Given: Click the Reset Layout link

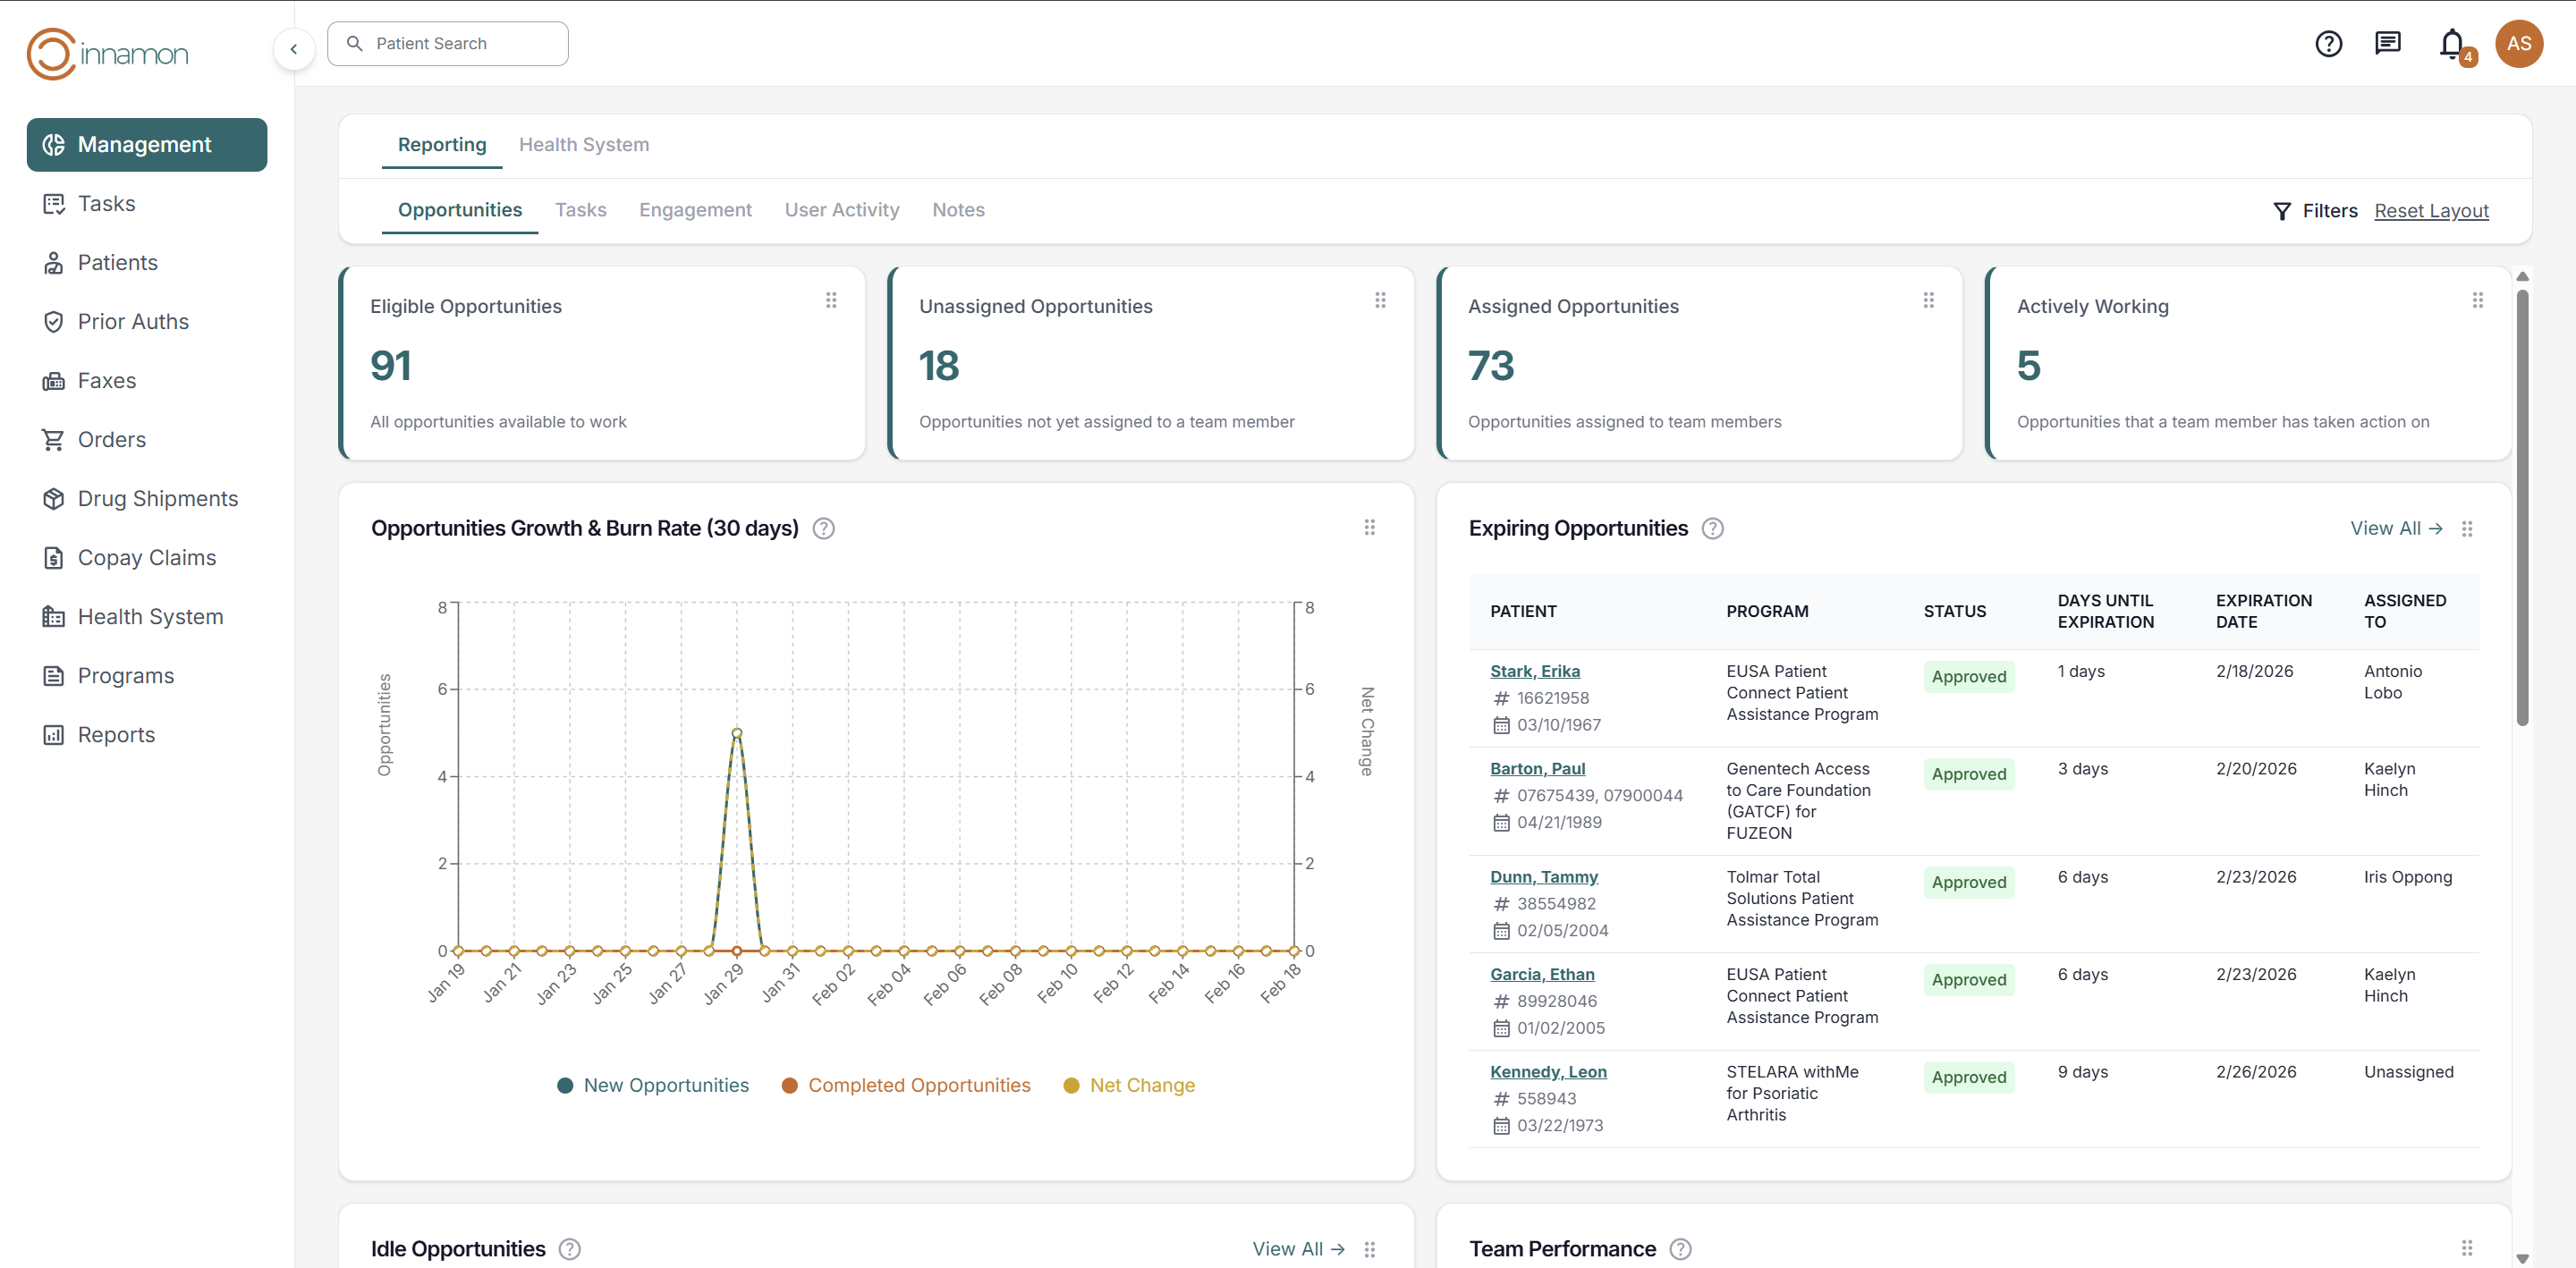Looking at the screenshot, I should click(2431, 211).
